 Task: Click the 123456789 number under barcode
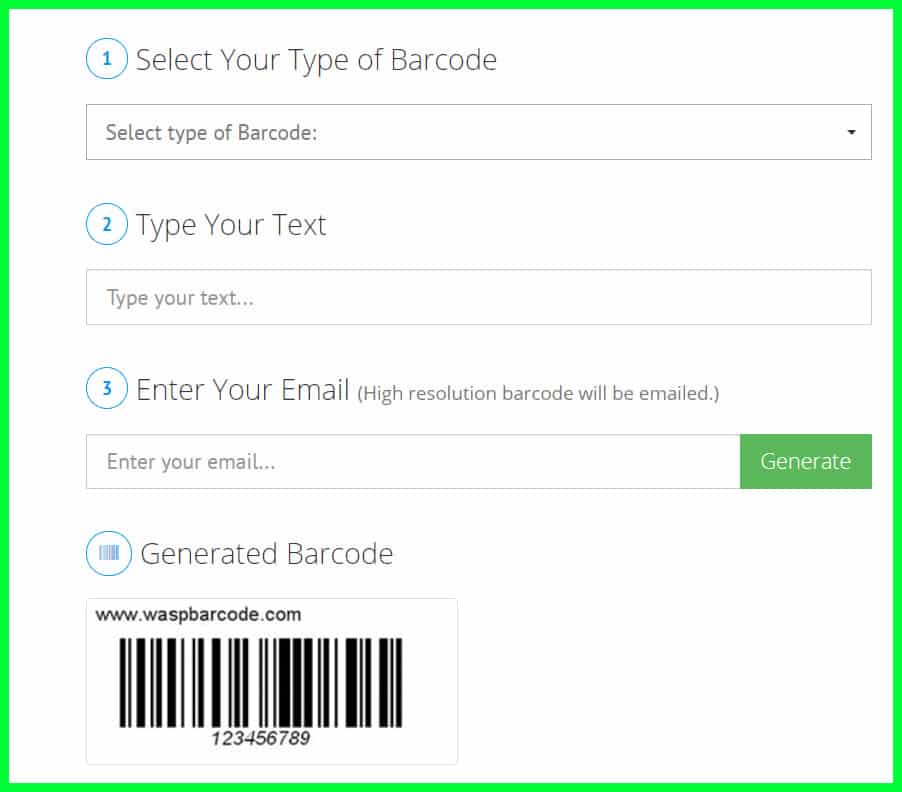(x=261, y=738)
